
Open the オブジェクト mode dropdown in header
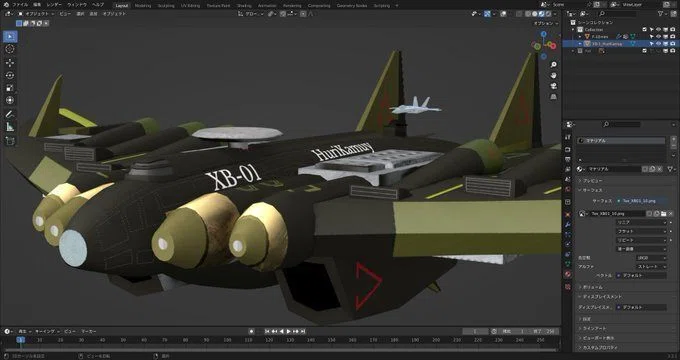(x=36, y=14)
